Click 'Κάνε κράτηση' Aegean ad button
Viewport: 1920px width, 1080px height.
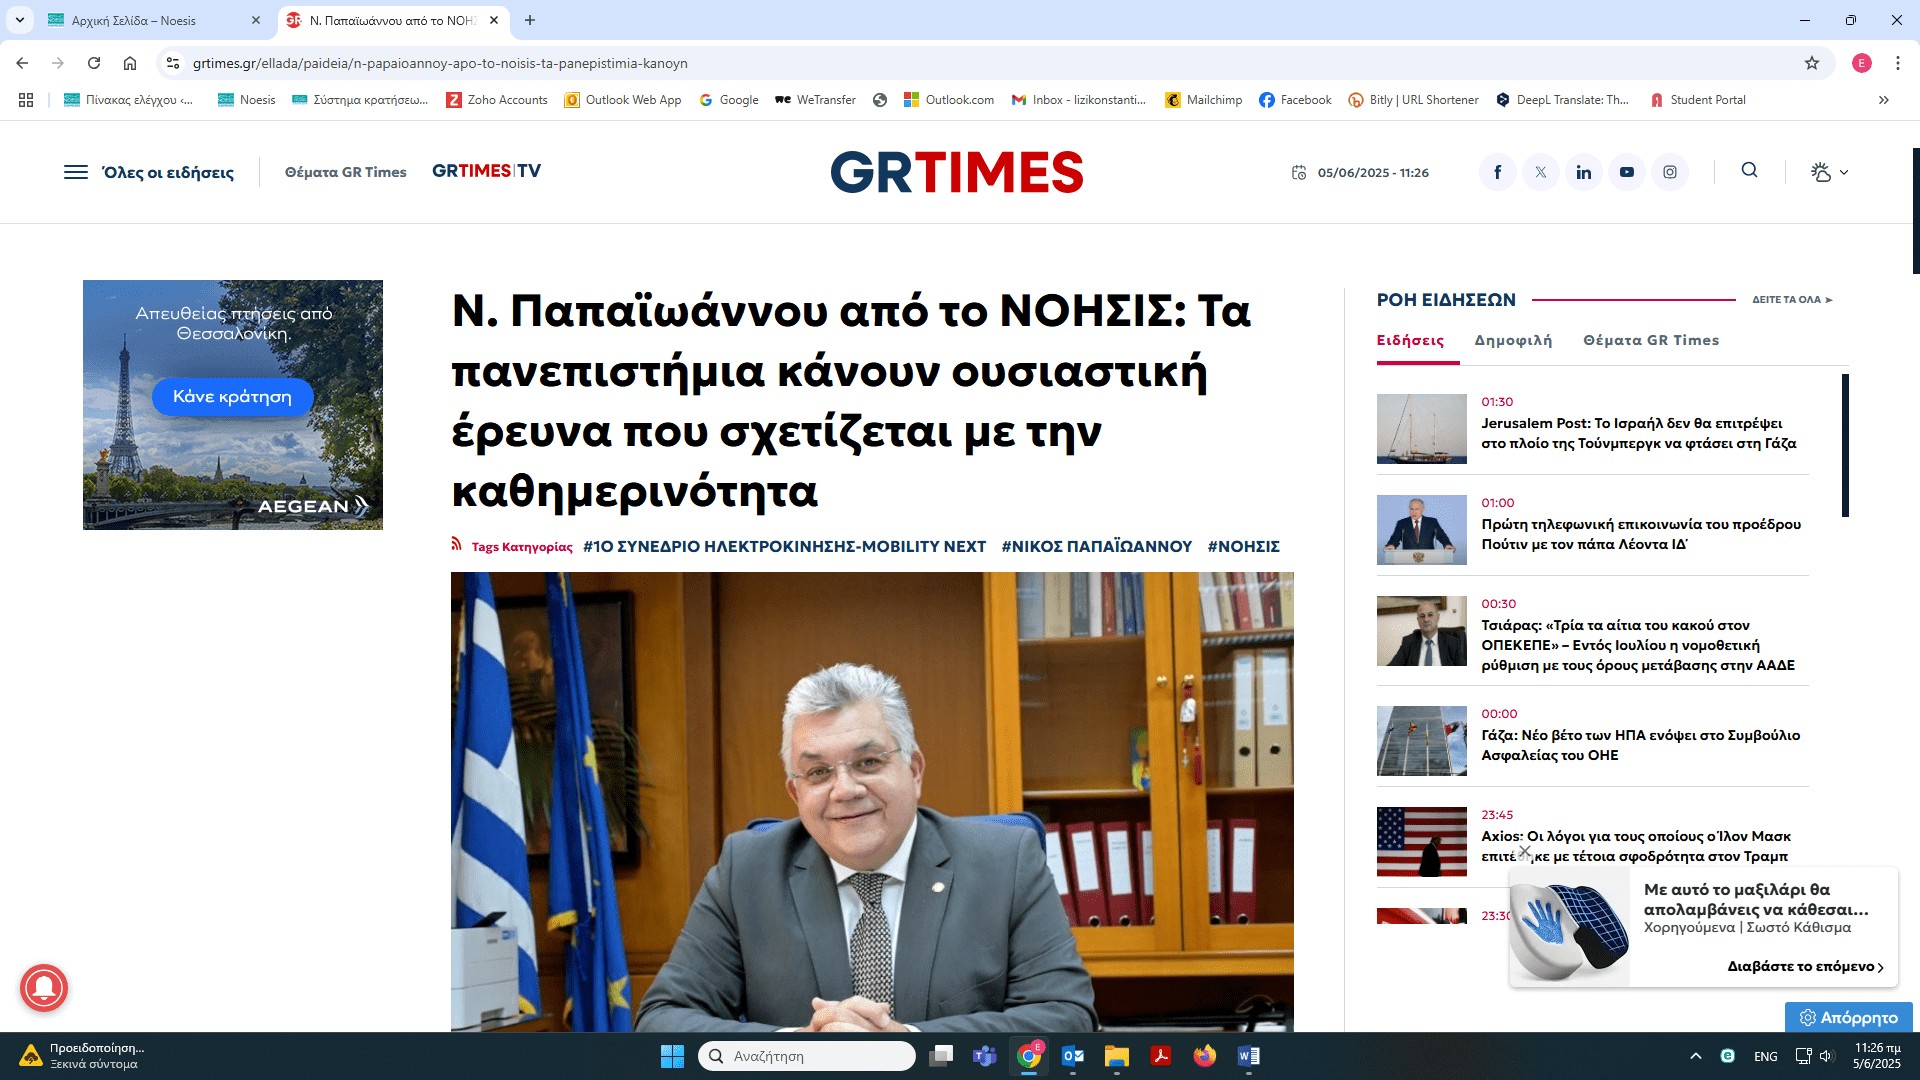(232, 396)
